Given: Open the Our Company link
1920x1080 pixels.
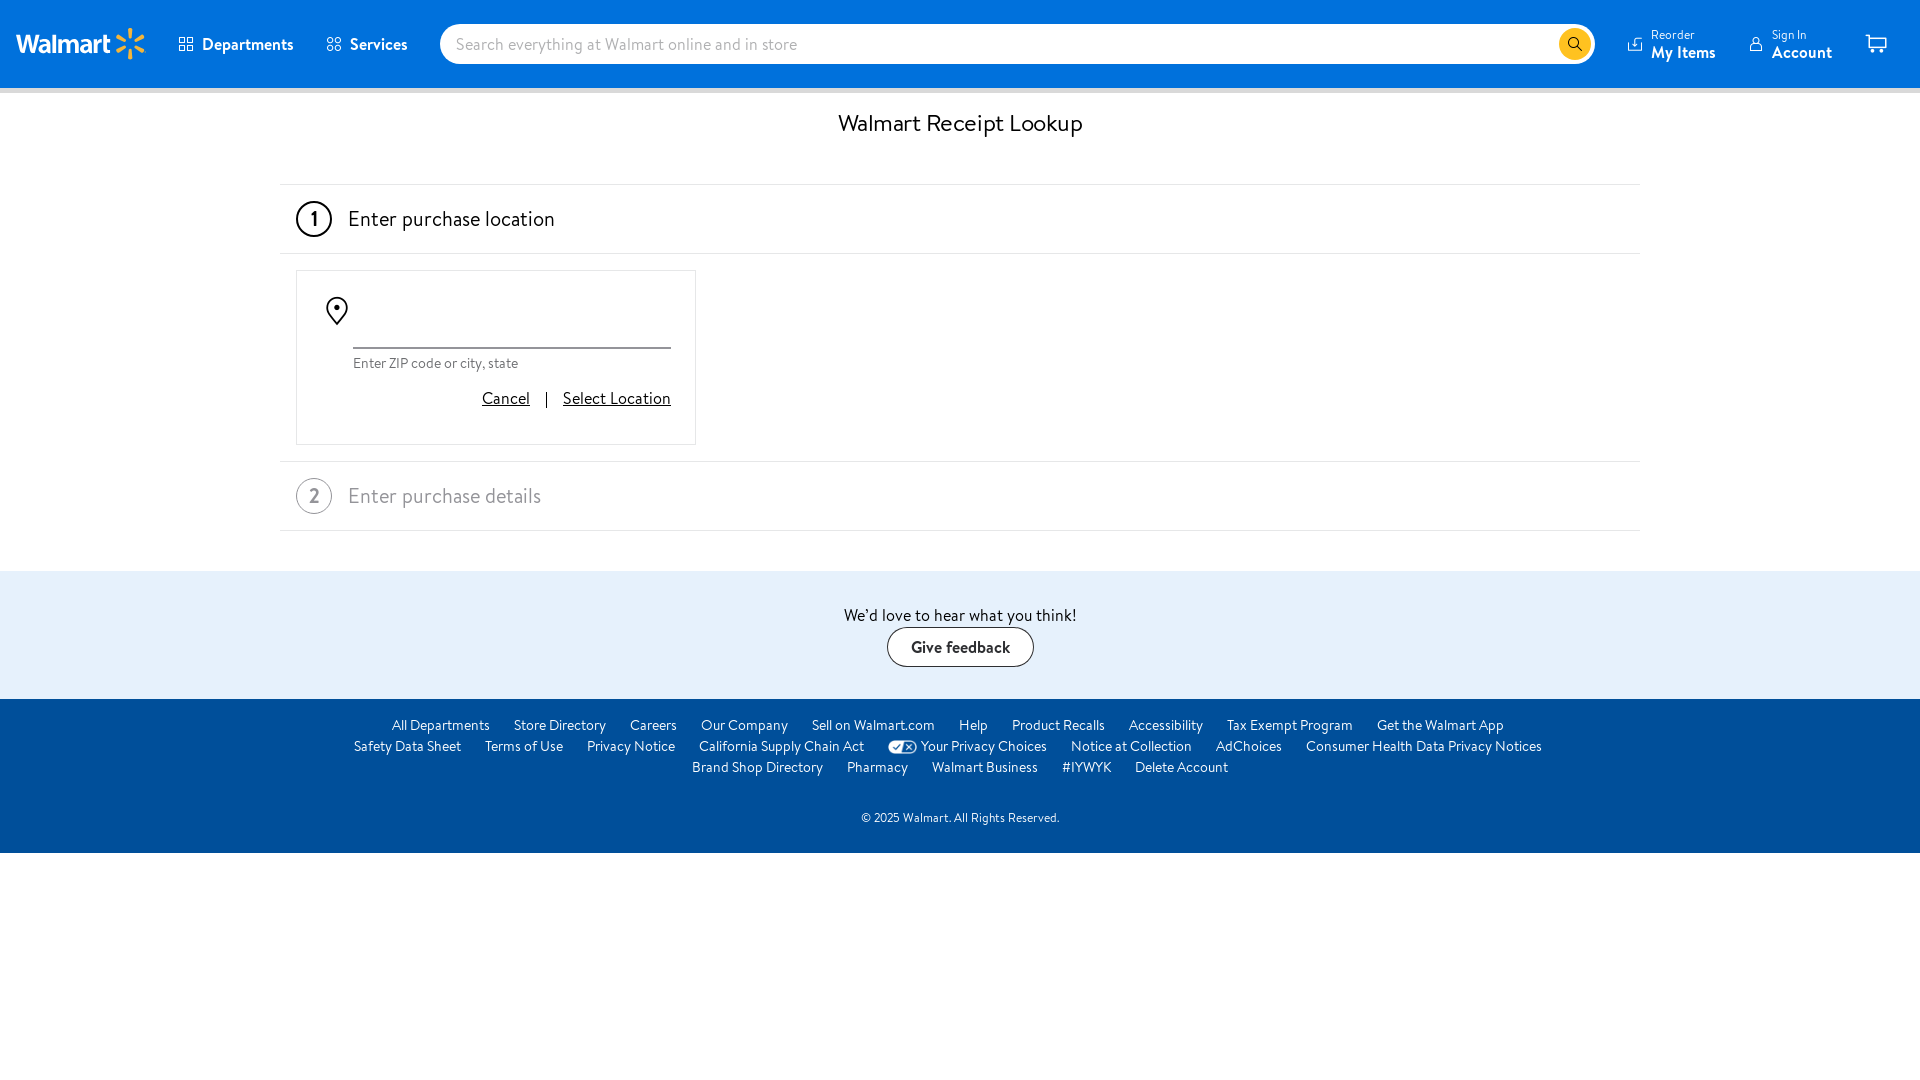Looking at the screenshot, I should [x=744, y=725].
